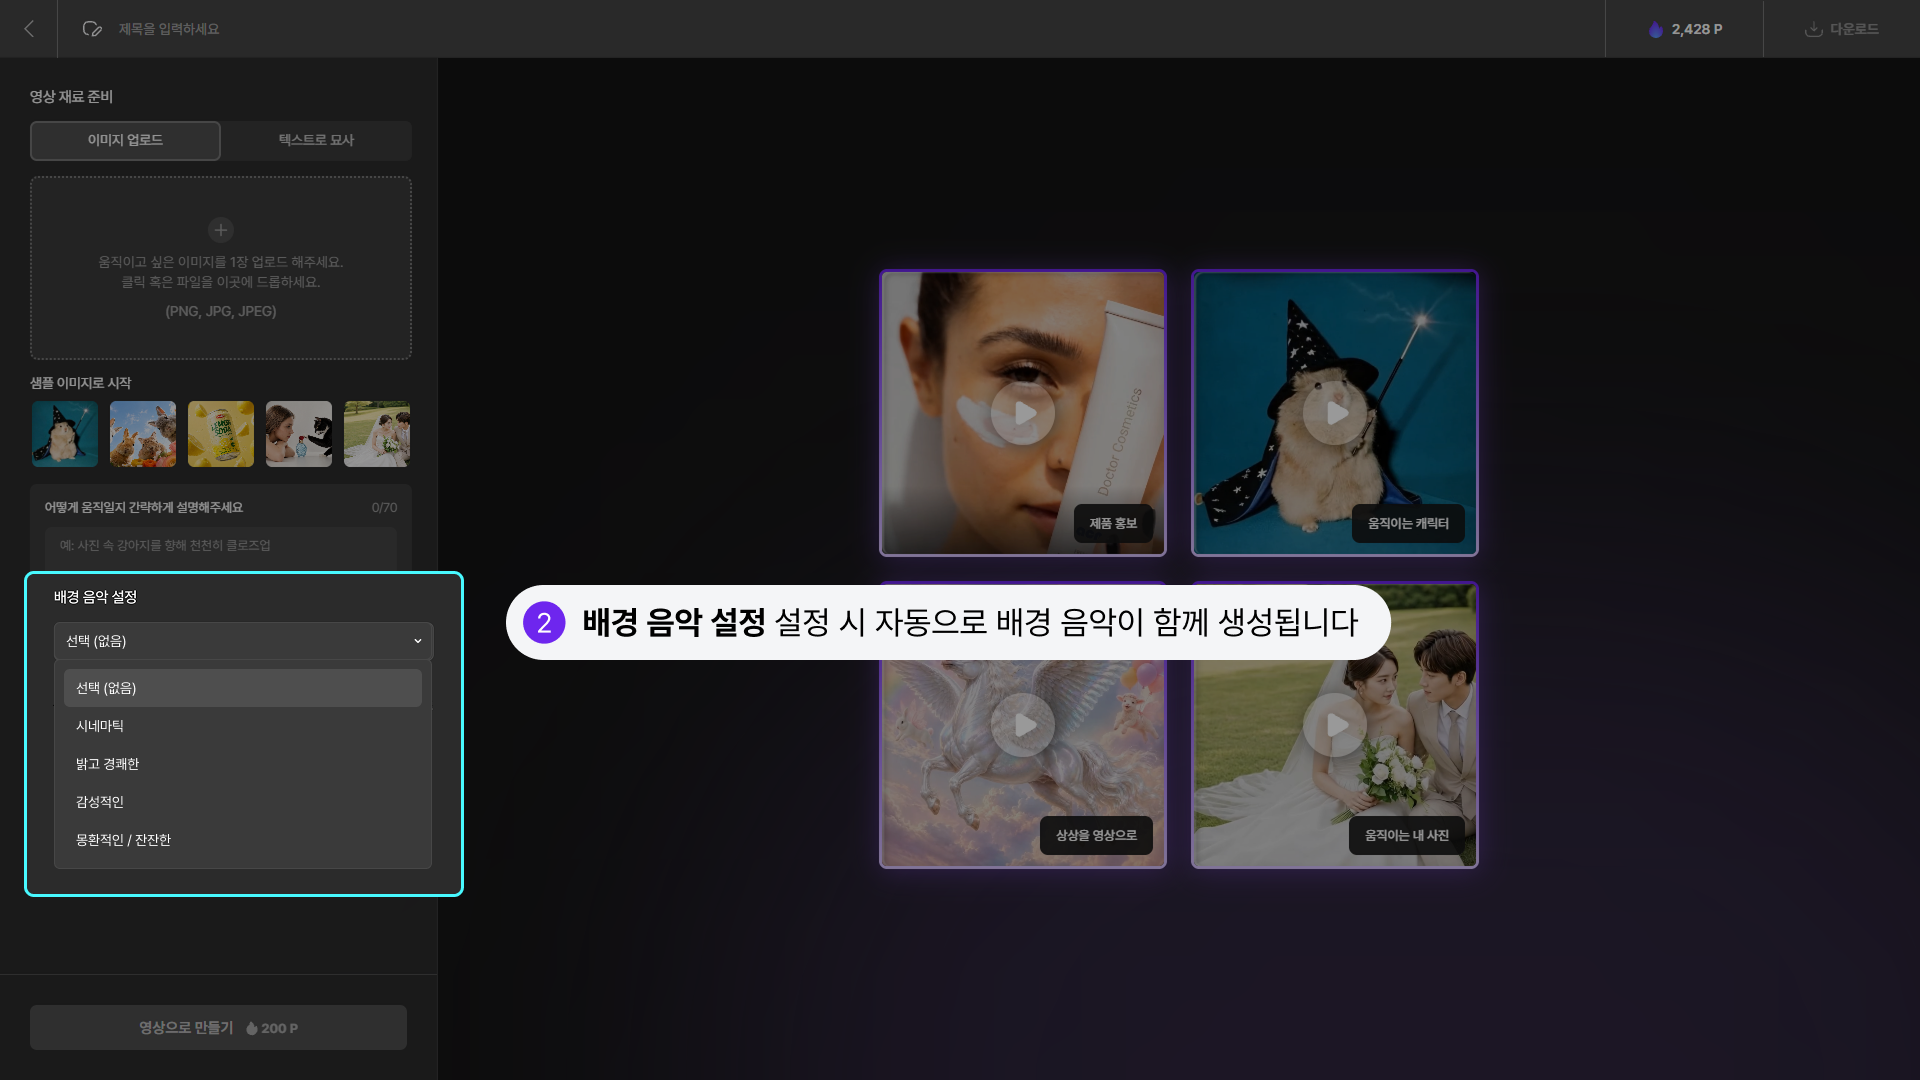
Task: Choose 밝고 경쾌한 music option
Action: [243, 764]
